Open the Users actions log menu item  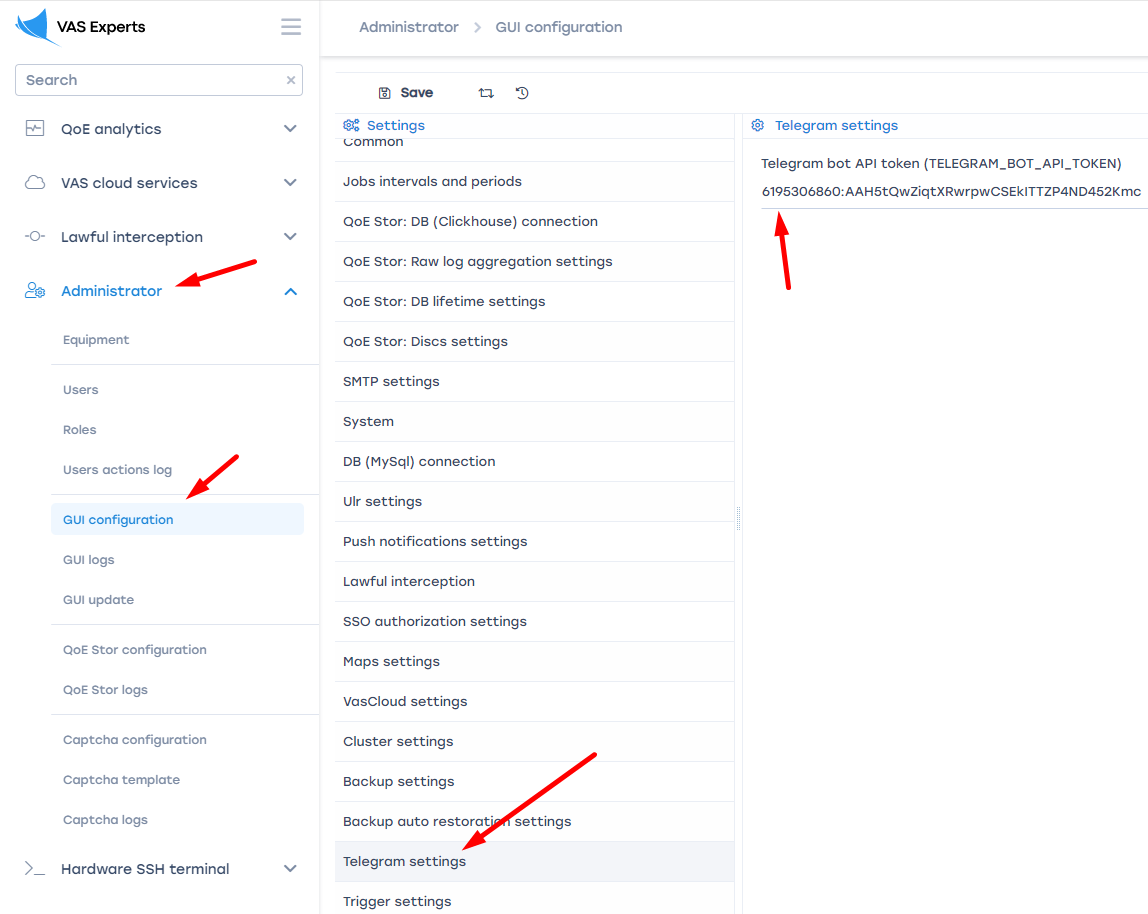pyautogui.click(x=117, y=470)
